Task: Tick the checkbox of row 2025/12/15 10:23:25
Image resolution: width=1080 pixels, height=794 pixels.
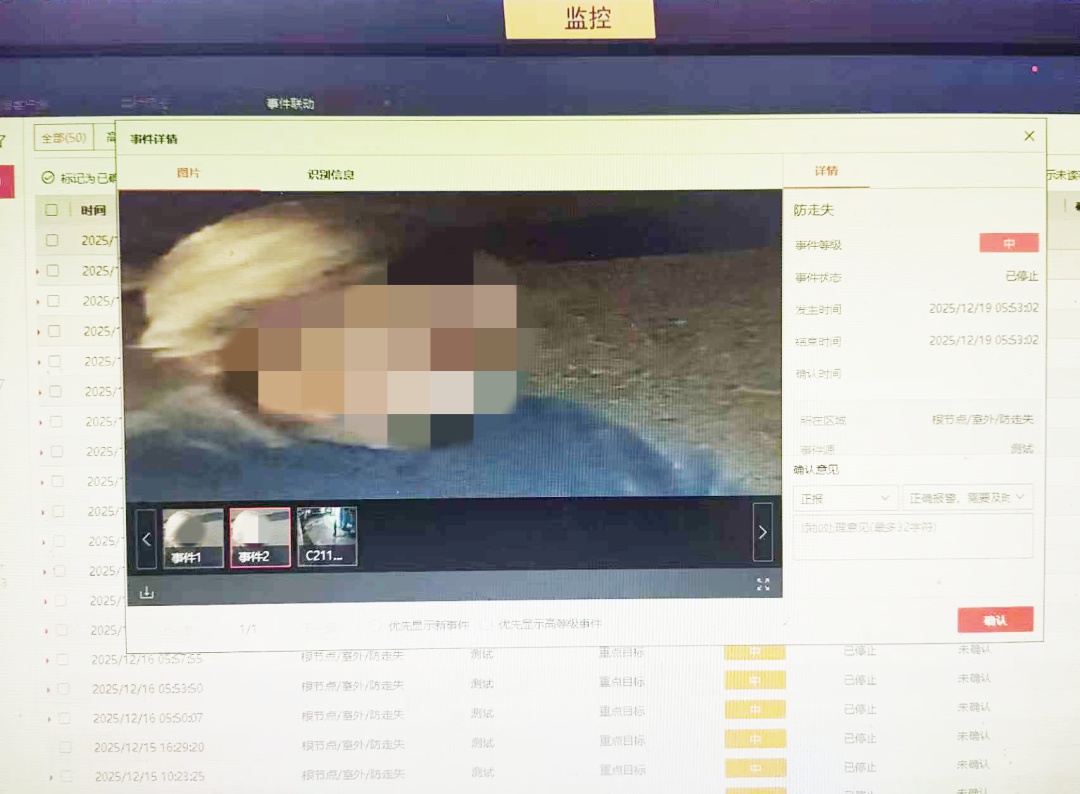Action: click(66, 776)
